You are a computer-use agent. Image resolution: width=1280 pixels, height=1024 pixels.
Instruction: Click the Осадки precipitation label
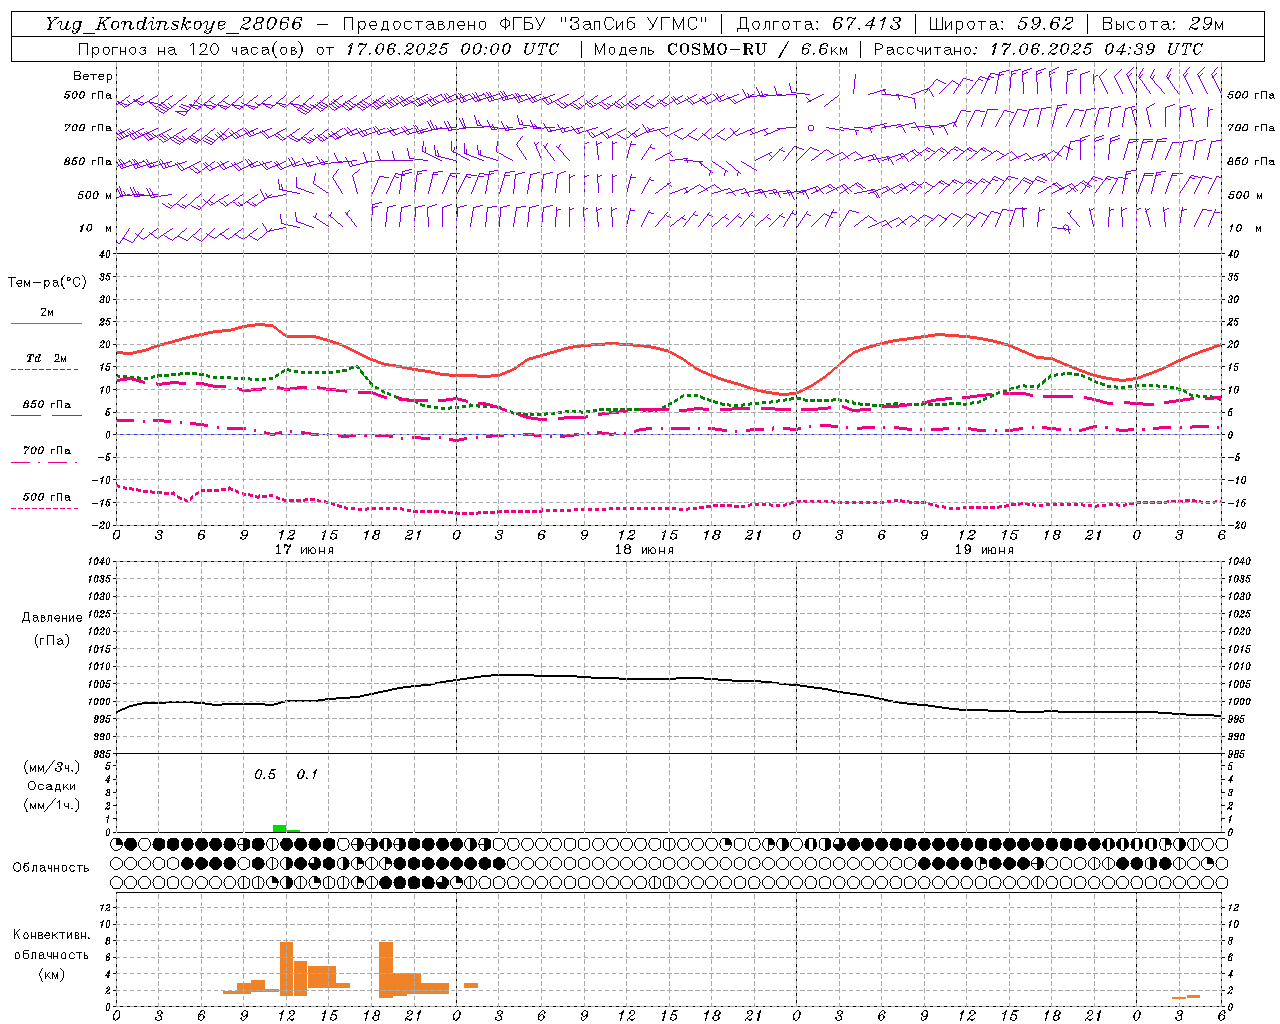pyautogui.click(x=52, y=786)
